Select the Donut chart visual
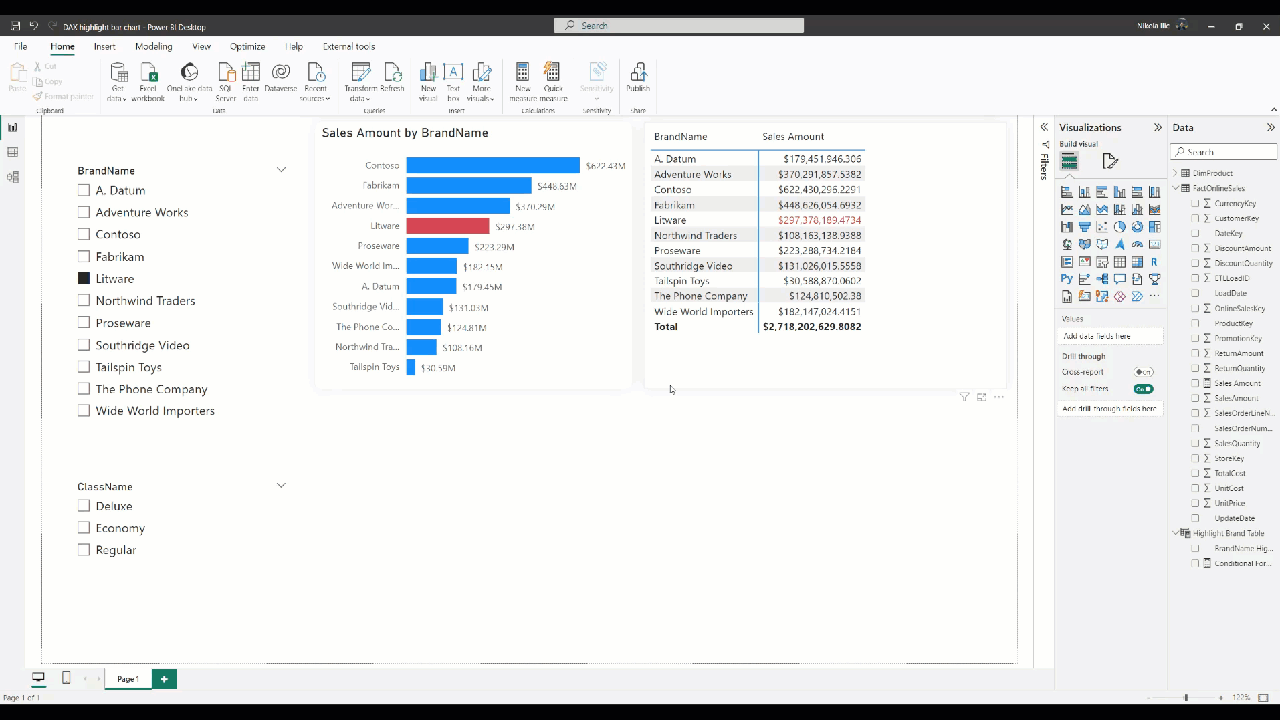 pos(1137,227)
